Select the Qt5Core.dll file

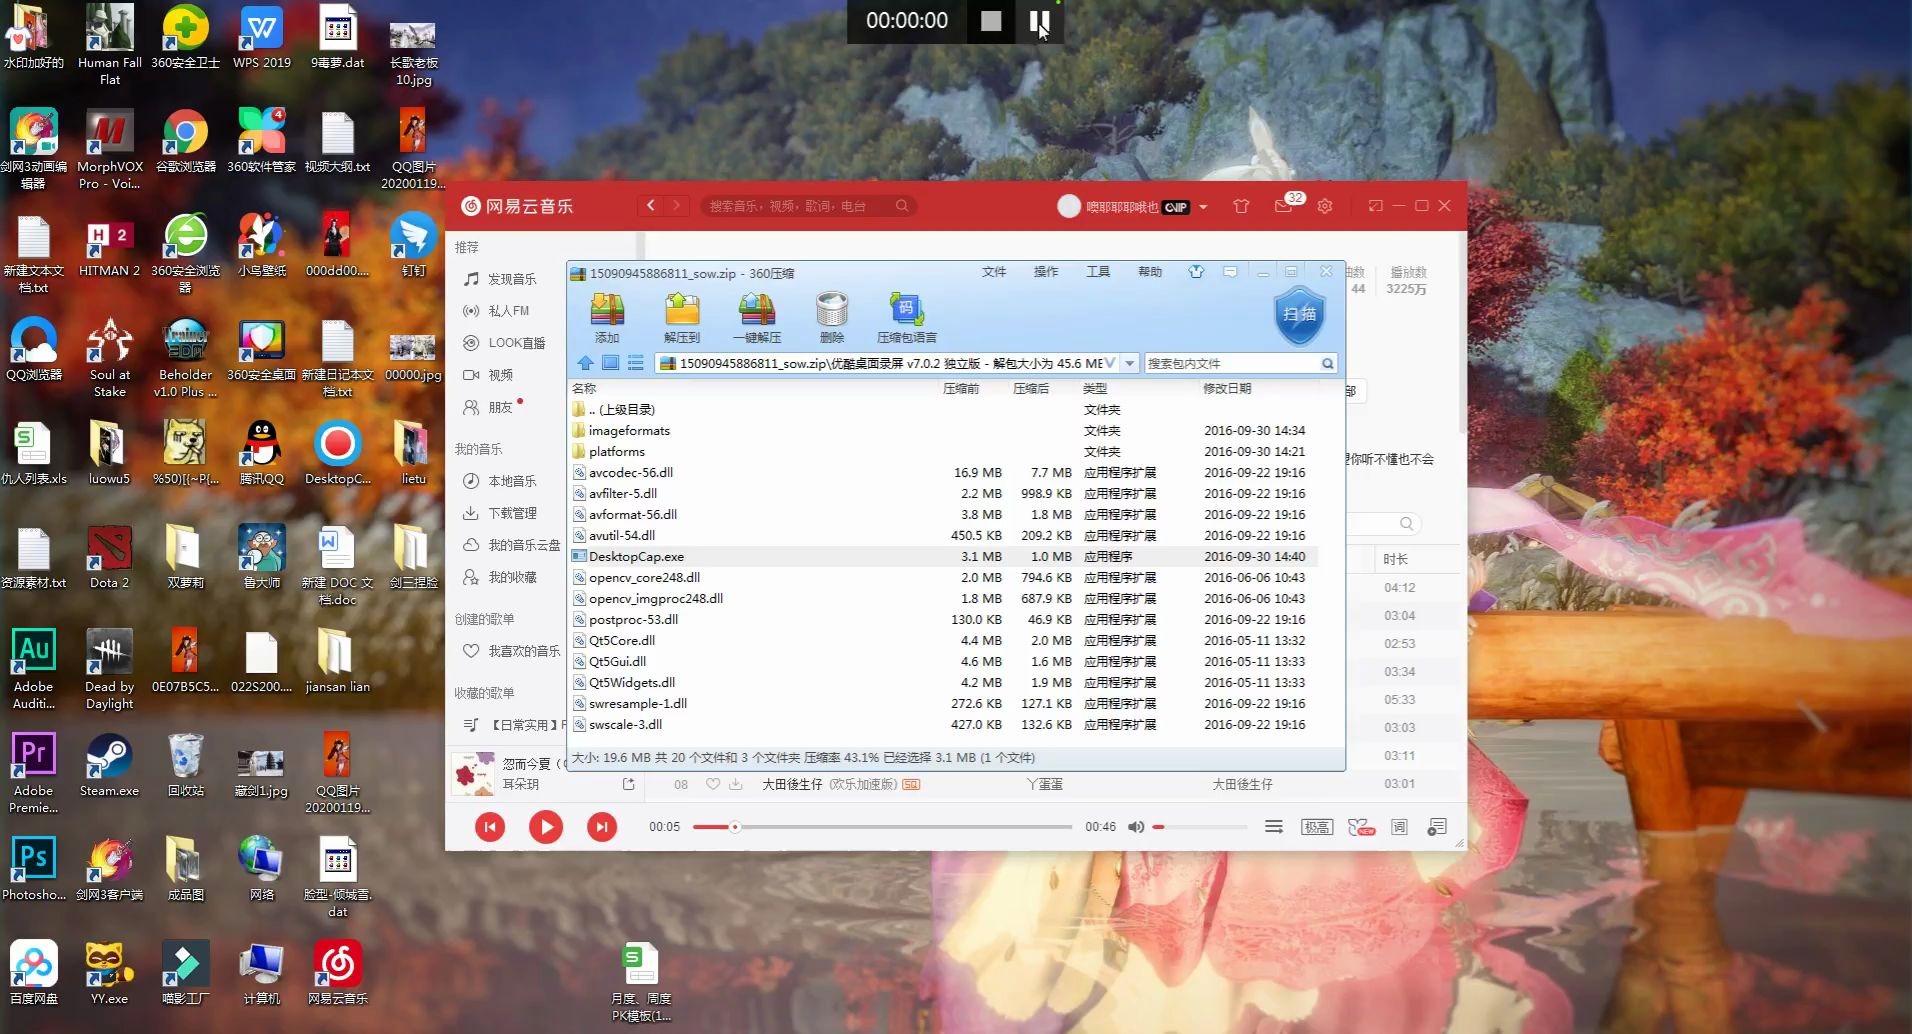[943, 640]
